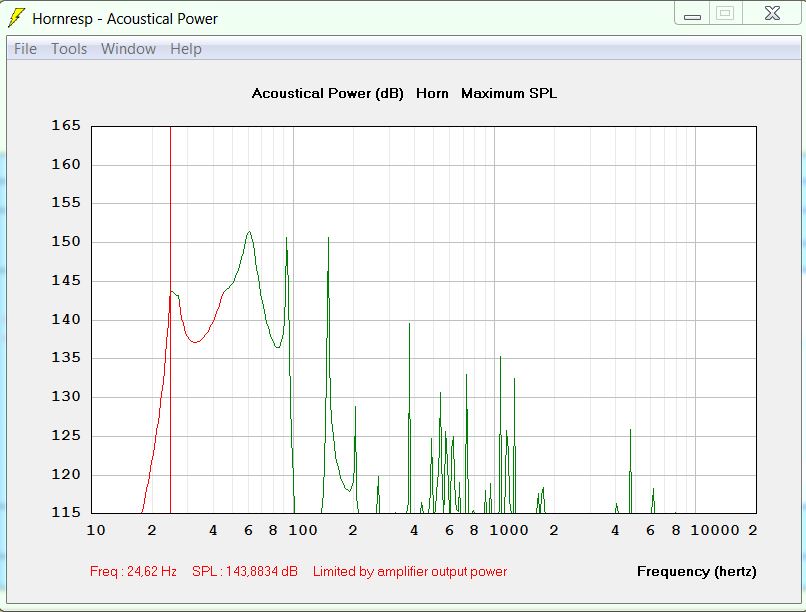Click the 165 y-axis label
The image size is (806, 612).
(66, 125)
